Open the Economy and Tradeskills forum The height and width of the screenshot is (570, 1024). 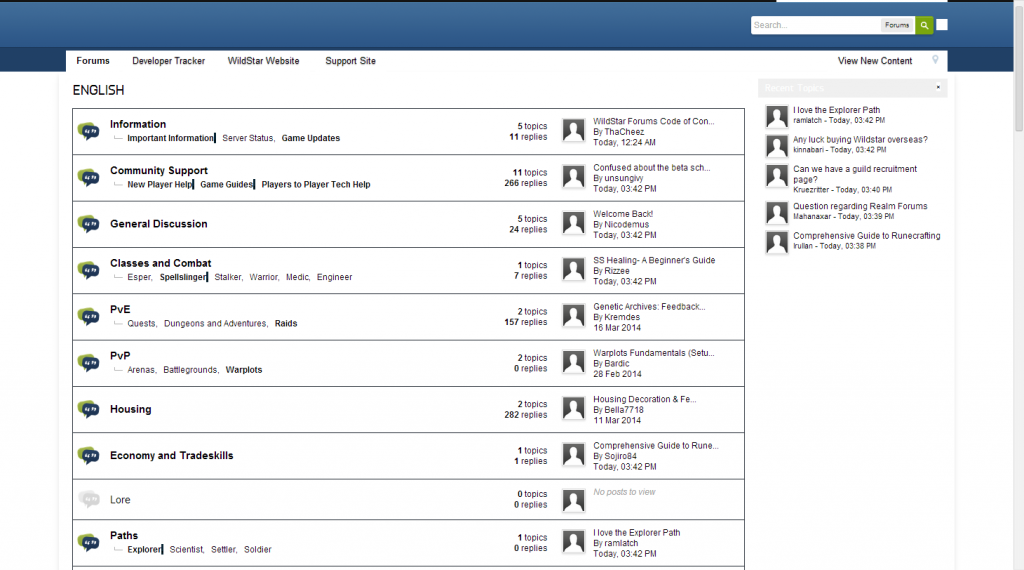[172, 456]
